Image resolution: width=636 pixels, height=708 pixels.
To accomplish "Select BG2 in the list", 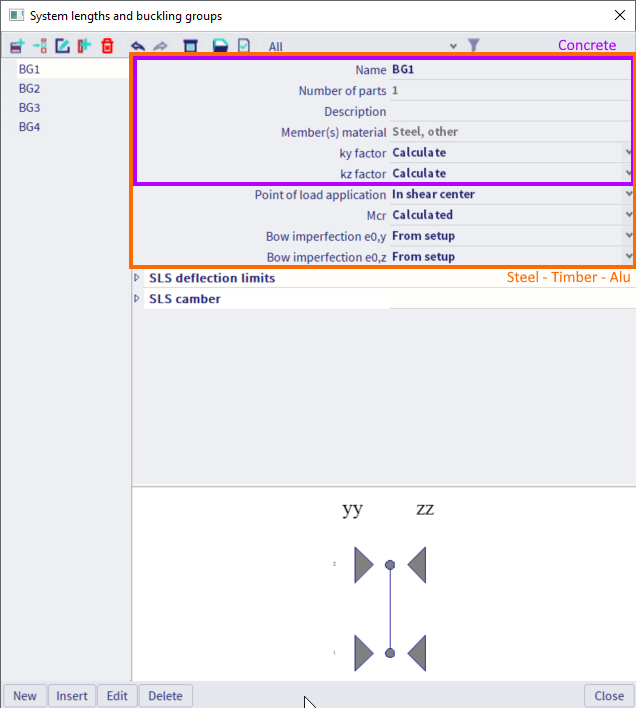I will click(x=30, y=89).
